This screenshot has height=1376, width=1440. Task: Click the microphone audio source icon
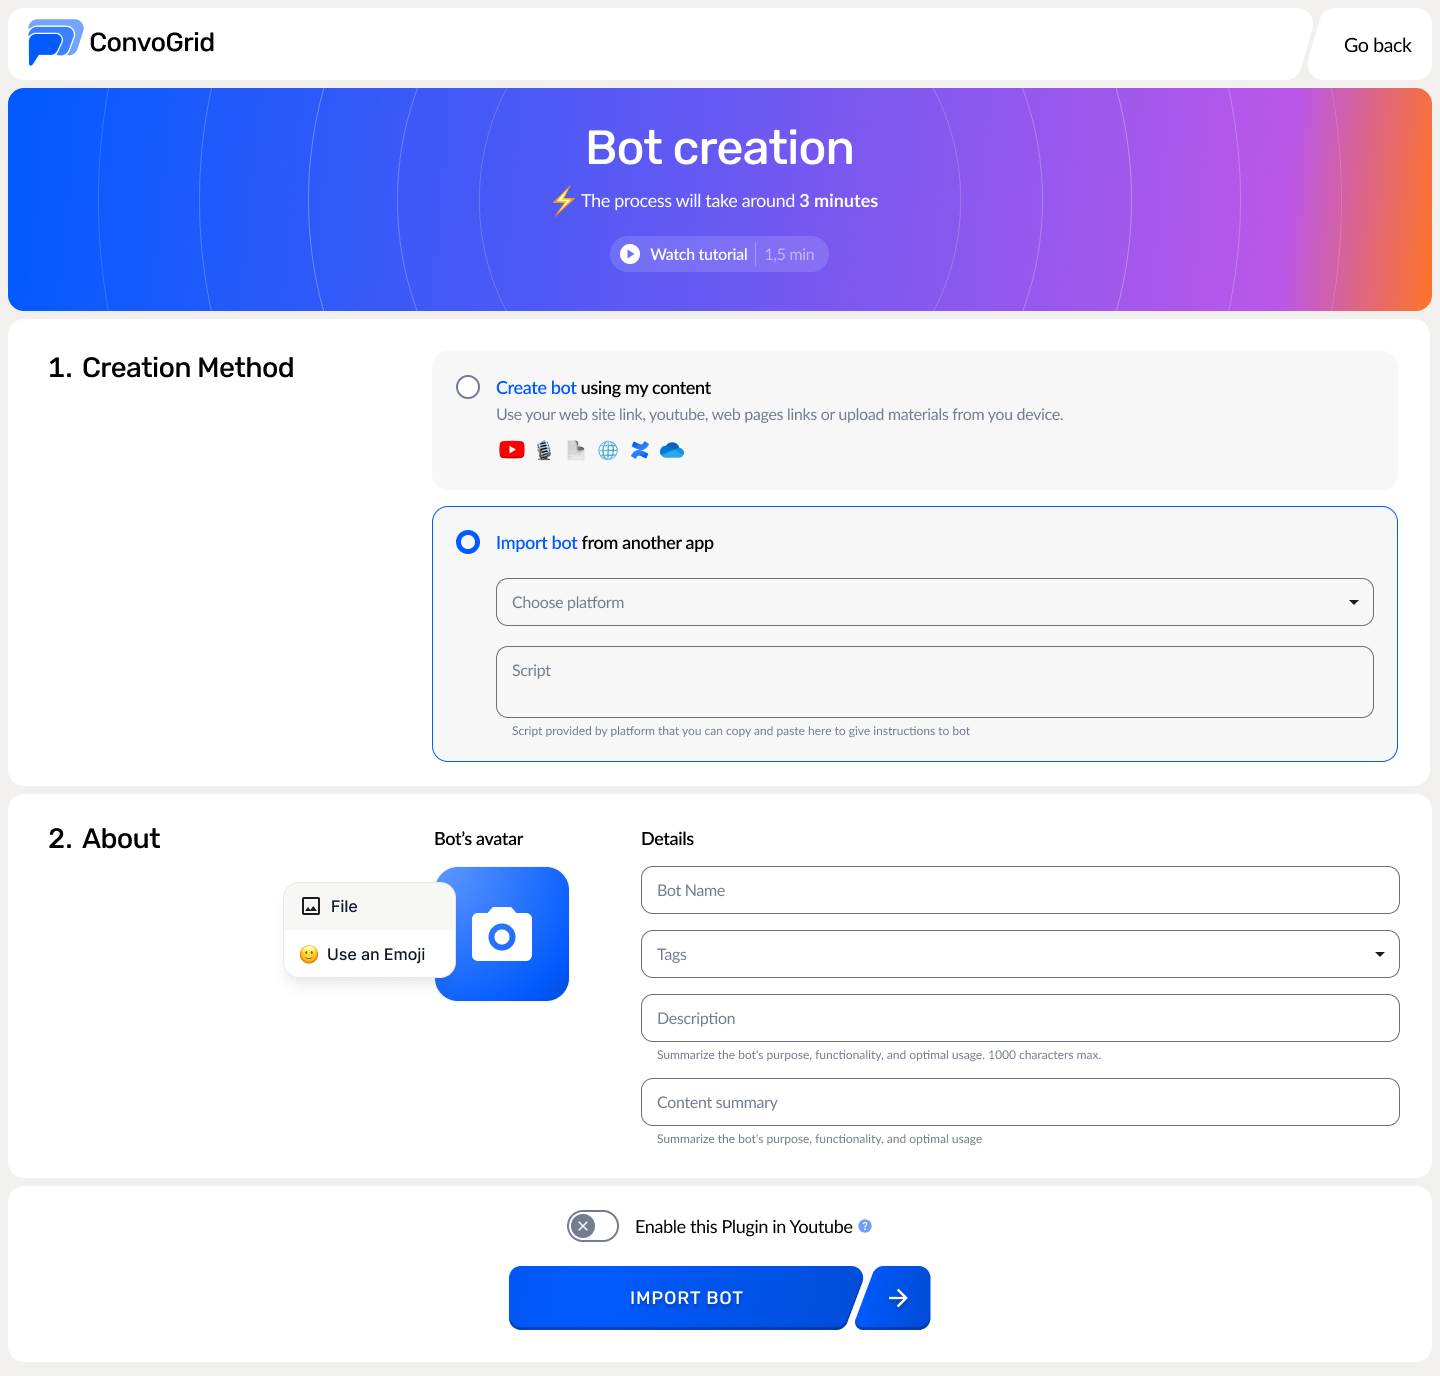tap(544, 450)
